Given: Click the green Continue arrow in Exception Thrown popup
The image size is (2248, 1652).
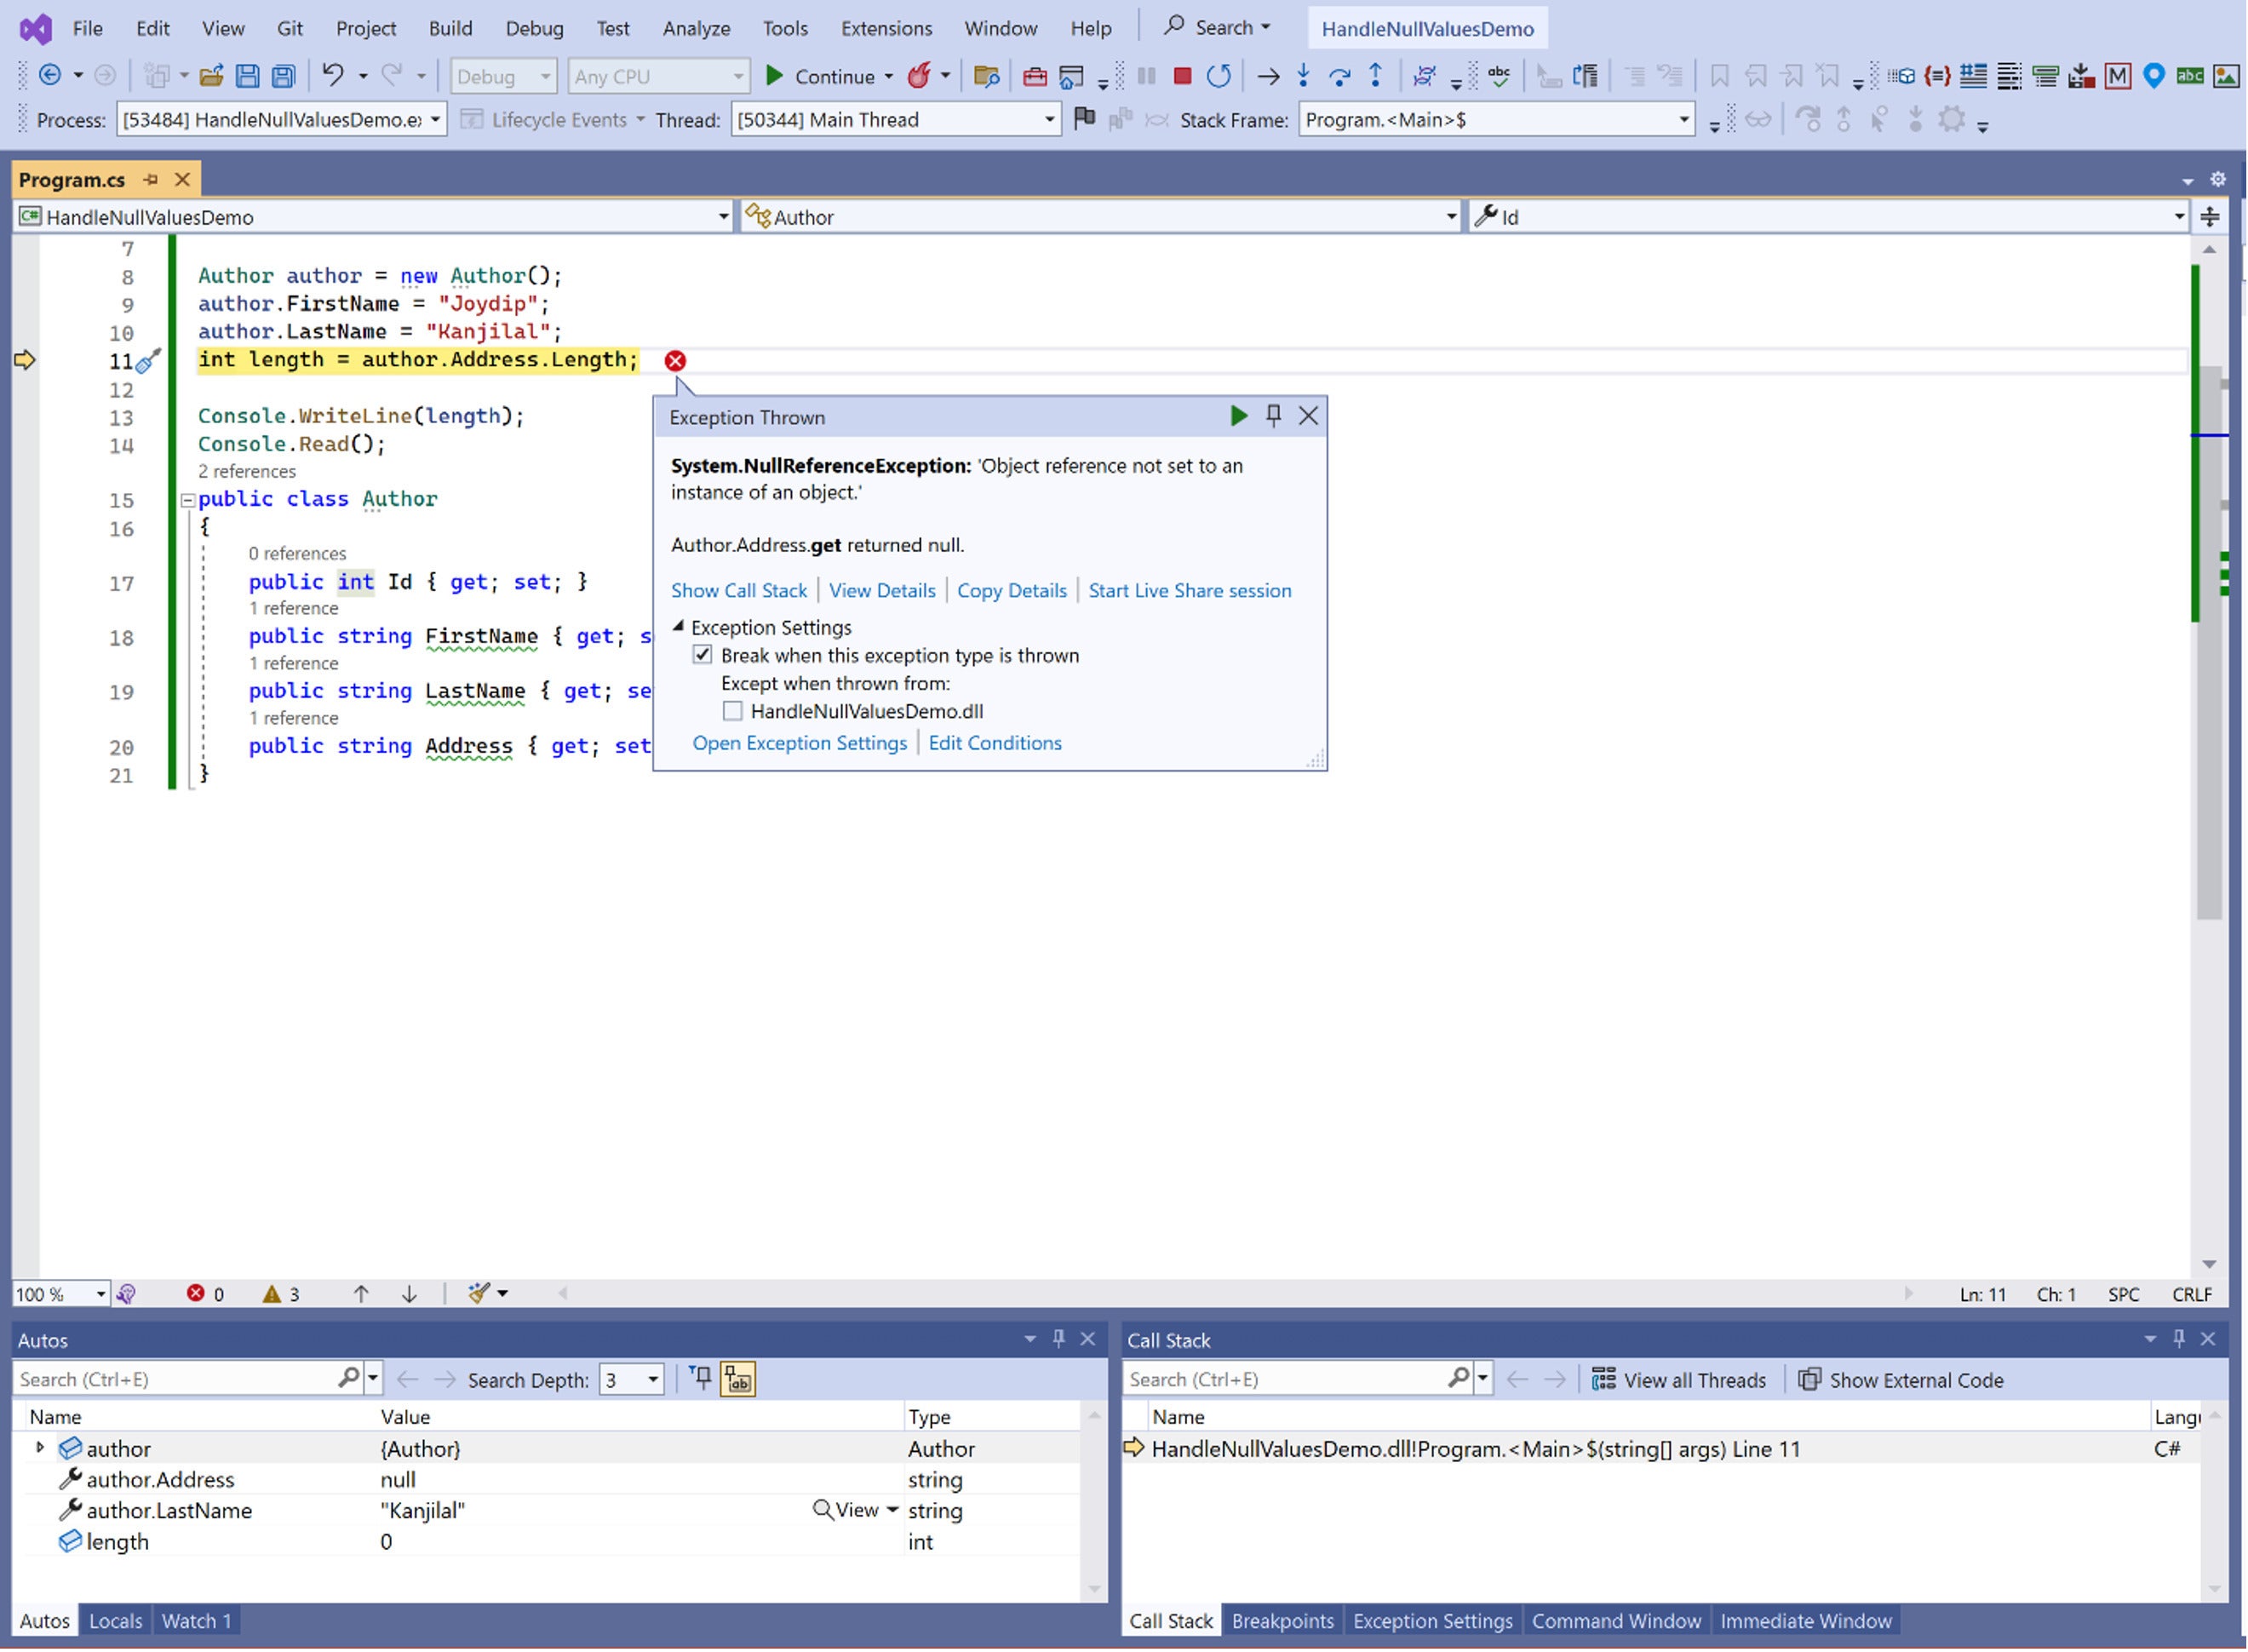Looking at the screenshot, I should point(1239,416).
